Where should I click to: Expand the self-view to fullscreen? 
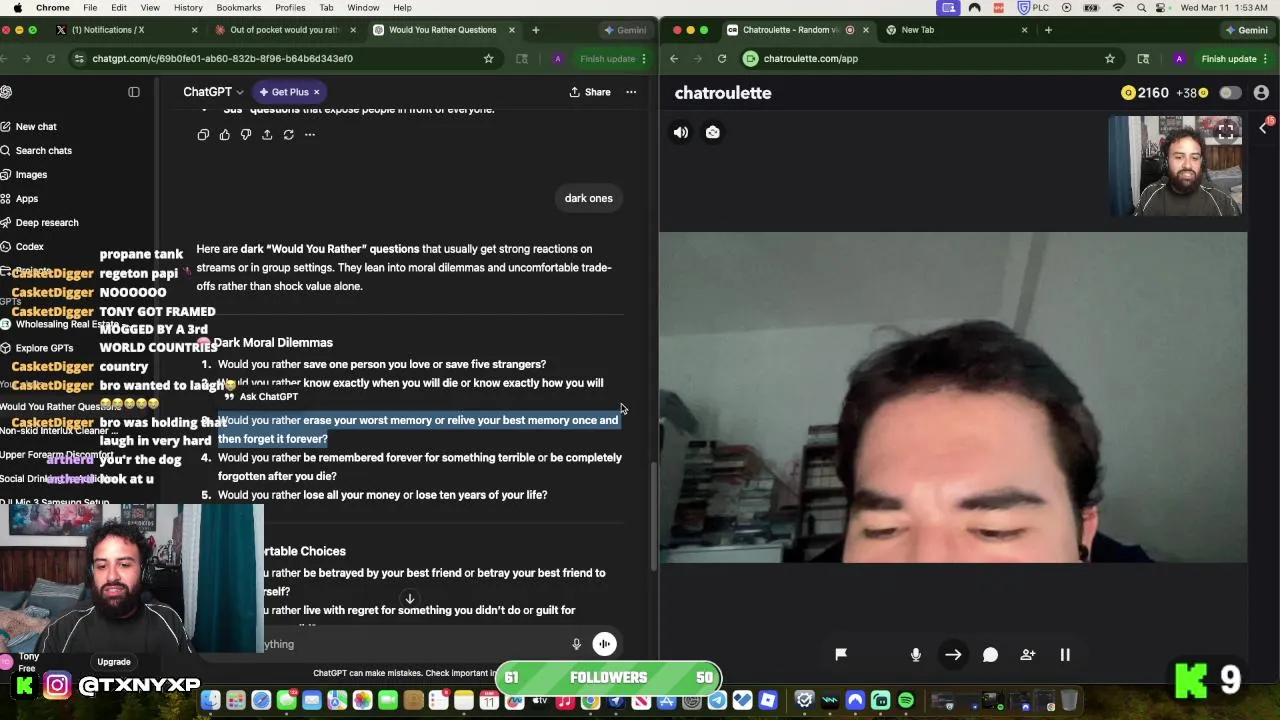1226,131
